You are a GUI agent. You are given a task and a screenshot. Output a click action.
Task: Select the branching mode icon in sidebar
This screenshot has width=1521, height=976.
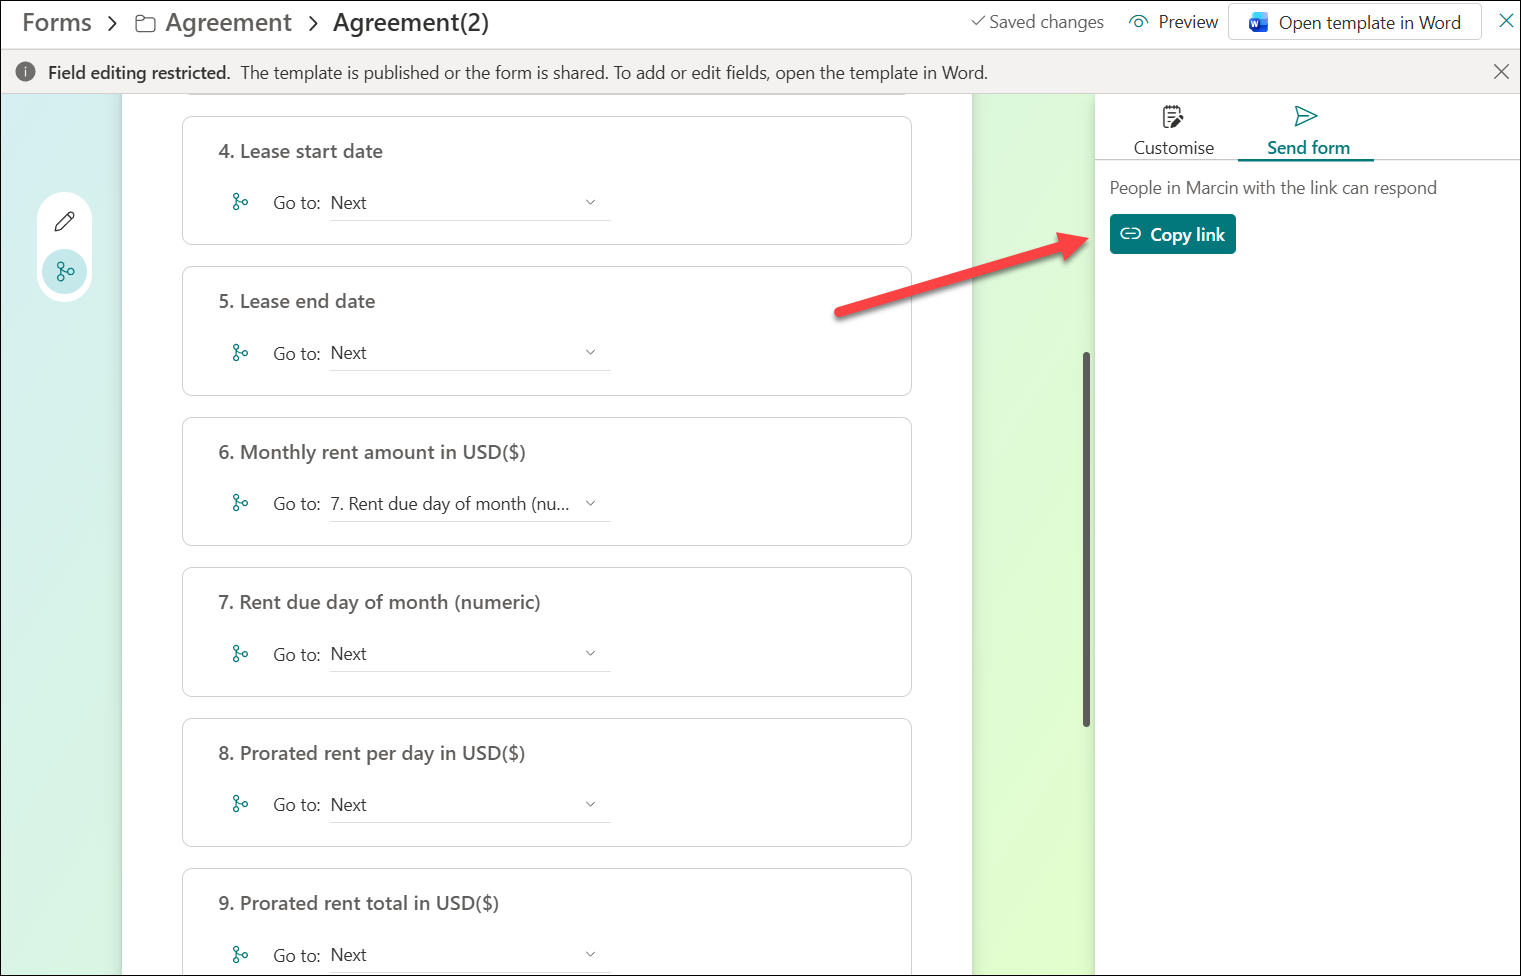coord(65,271)
